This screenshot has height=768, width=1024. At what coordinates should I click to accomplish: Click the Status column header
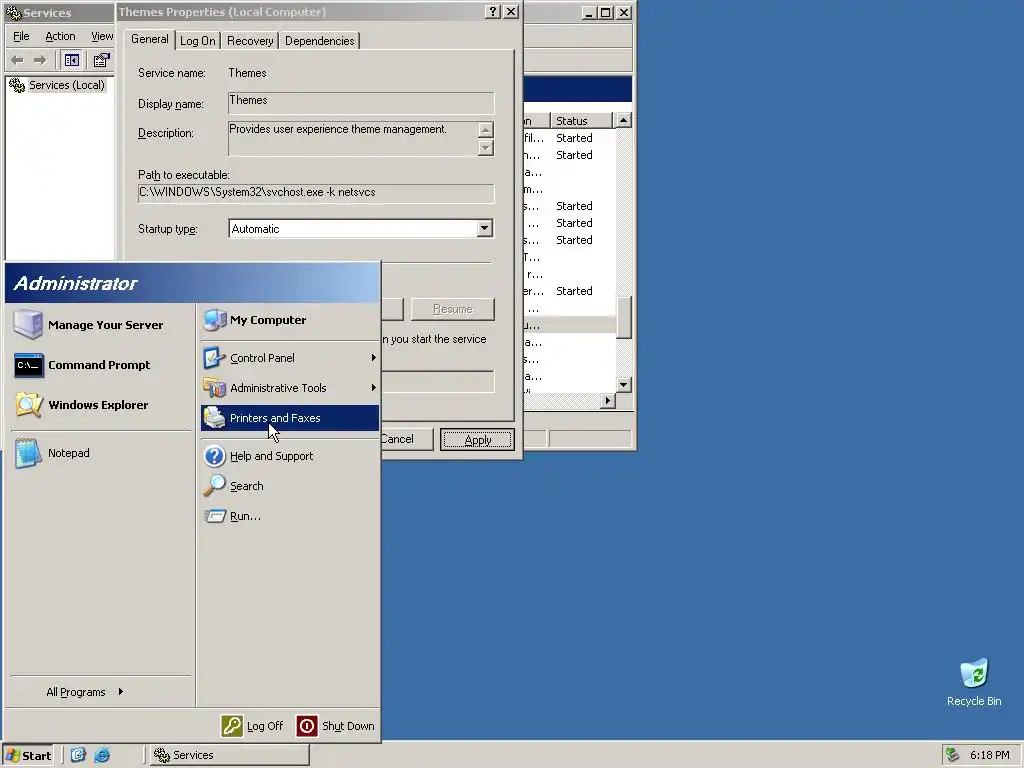(x=581, y=121)
